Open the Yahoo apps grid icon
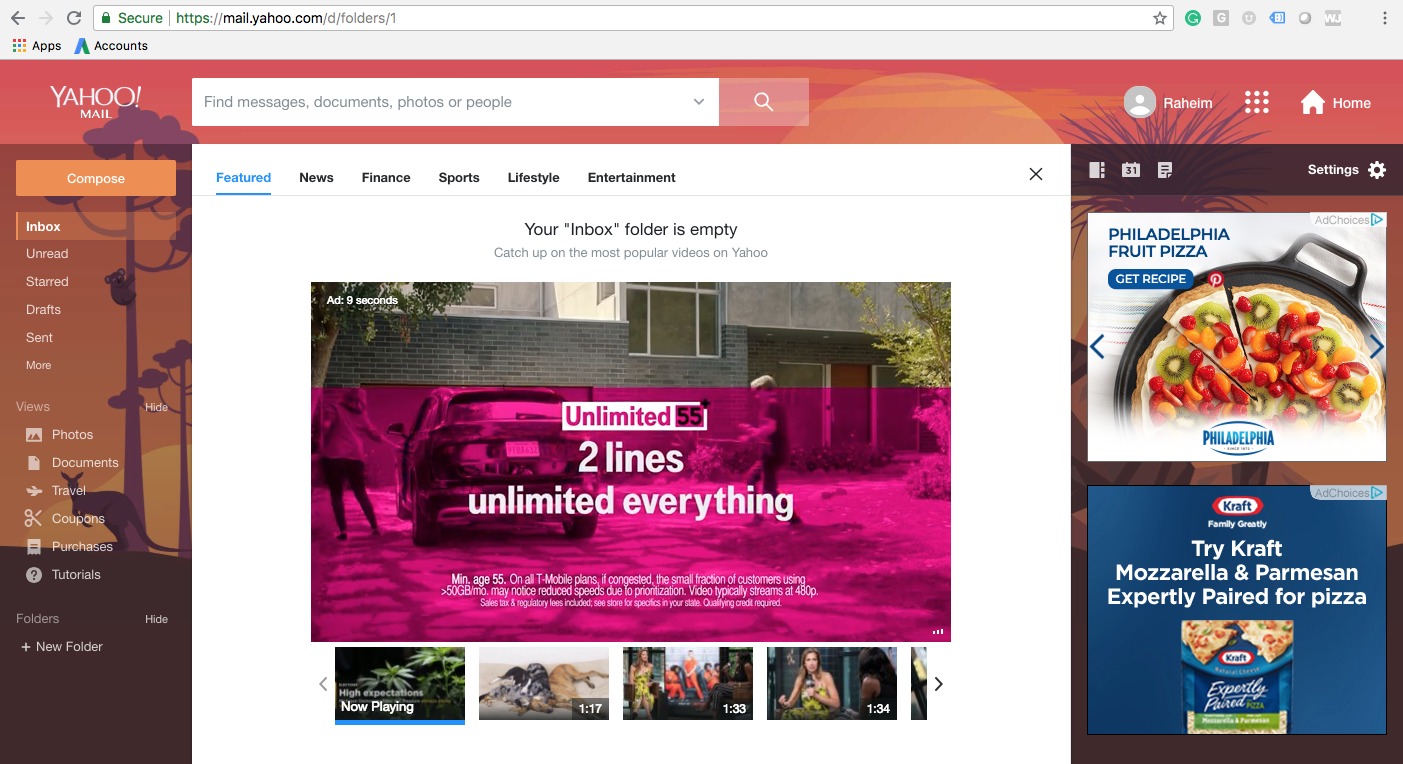 point(1256,102)
